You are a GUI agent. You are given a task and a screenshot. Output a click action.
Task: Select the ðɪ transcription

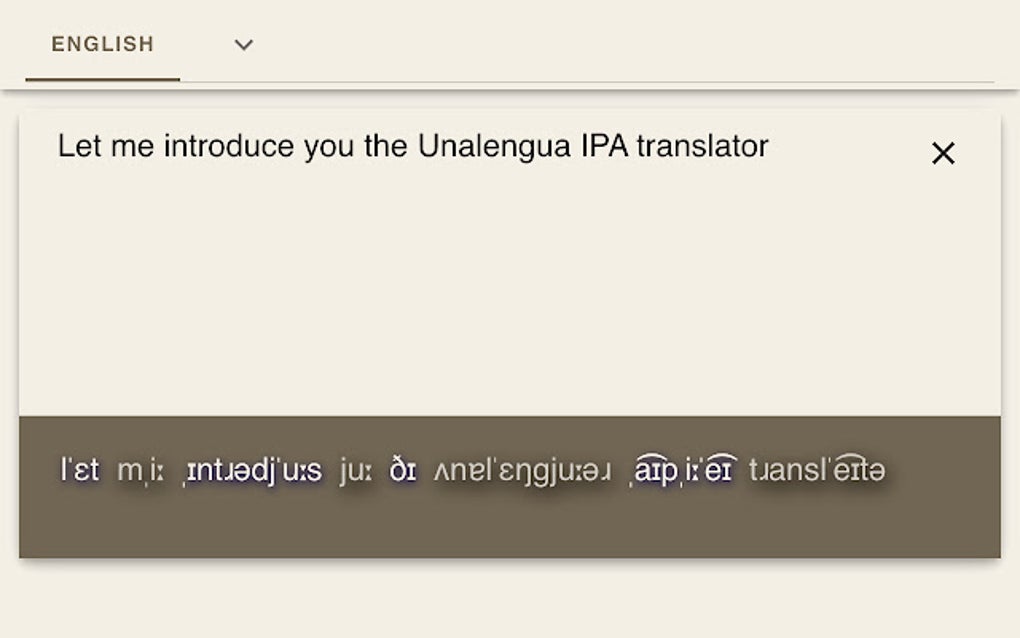coord(404,468)
